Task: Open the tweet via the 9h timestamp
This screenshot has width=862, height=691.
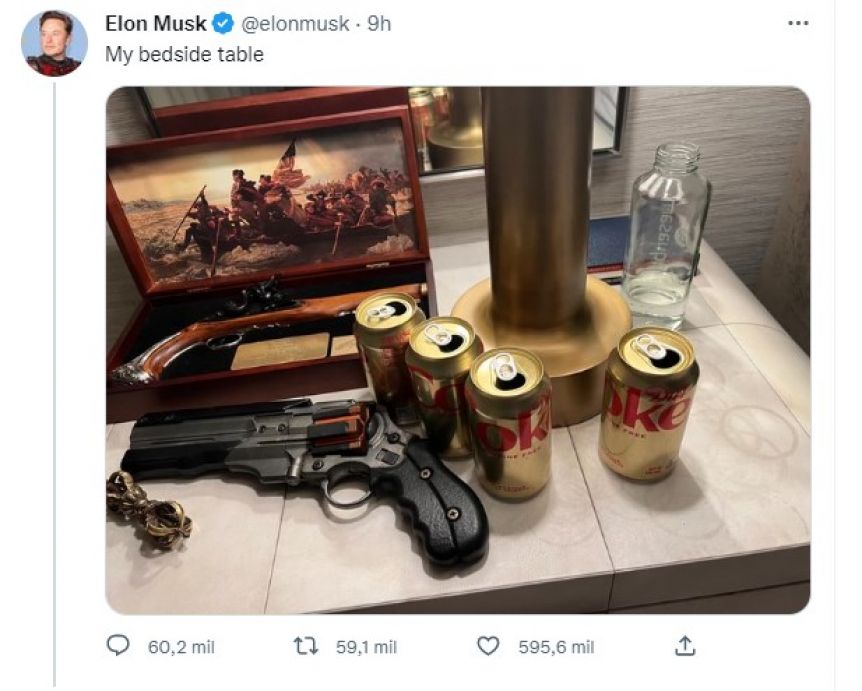Action: pyautogui.click(x=379, y=24)
